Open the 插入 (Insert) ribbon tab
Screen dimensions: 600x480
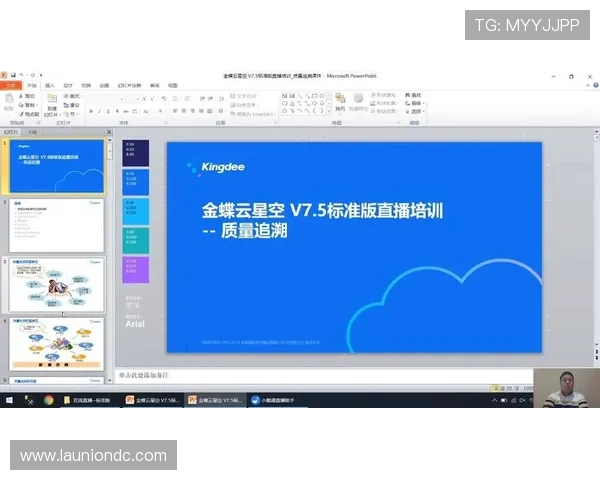pyautogui.click(x=50, y=85)
